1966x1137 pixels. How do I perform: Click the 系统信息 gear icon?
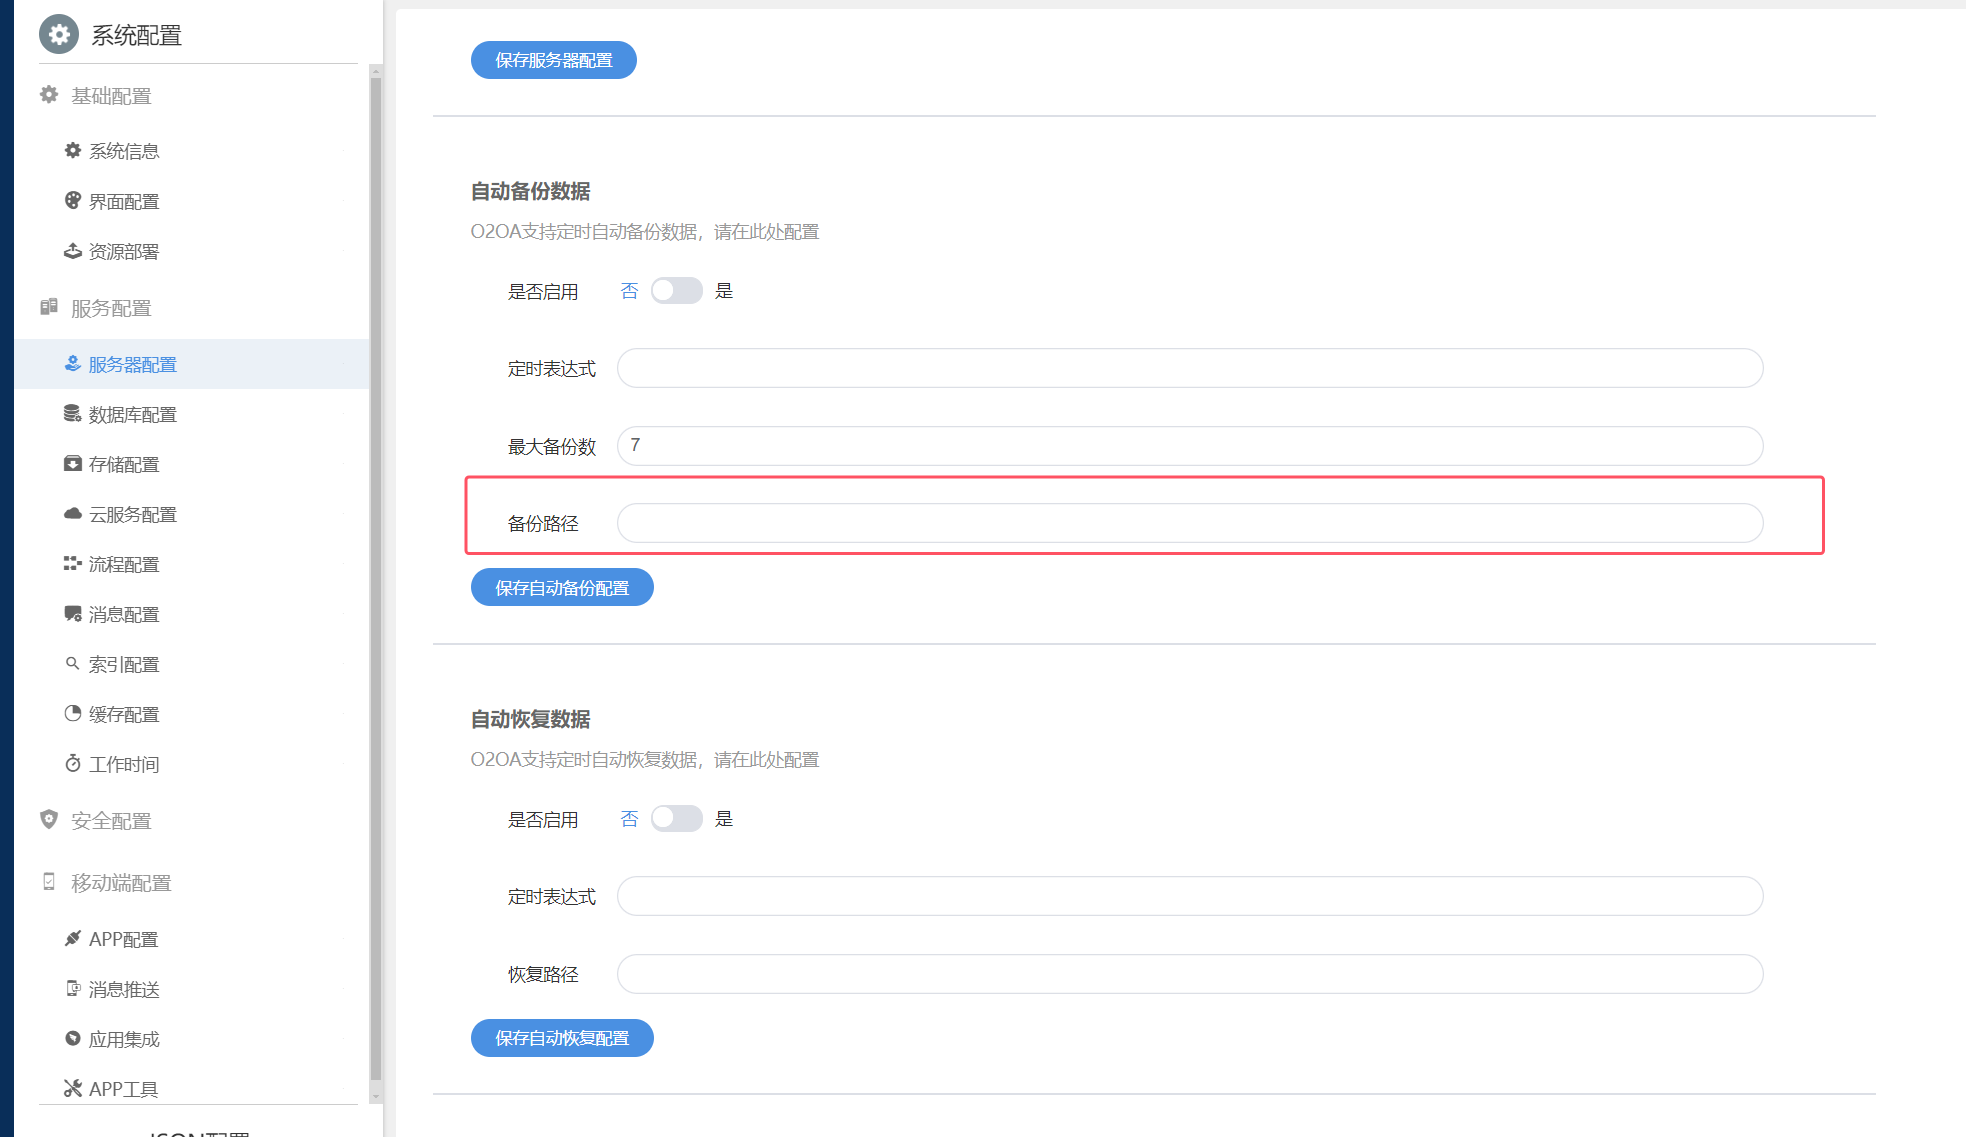(x=73, y=150)
